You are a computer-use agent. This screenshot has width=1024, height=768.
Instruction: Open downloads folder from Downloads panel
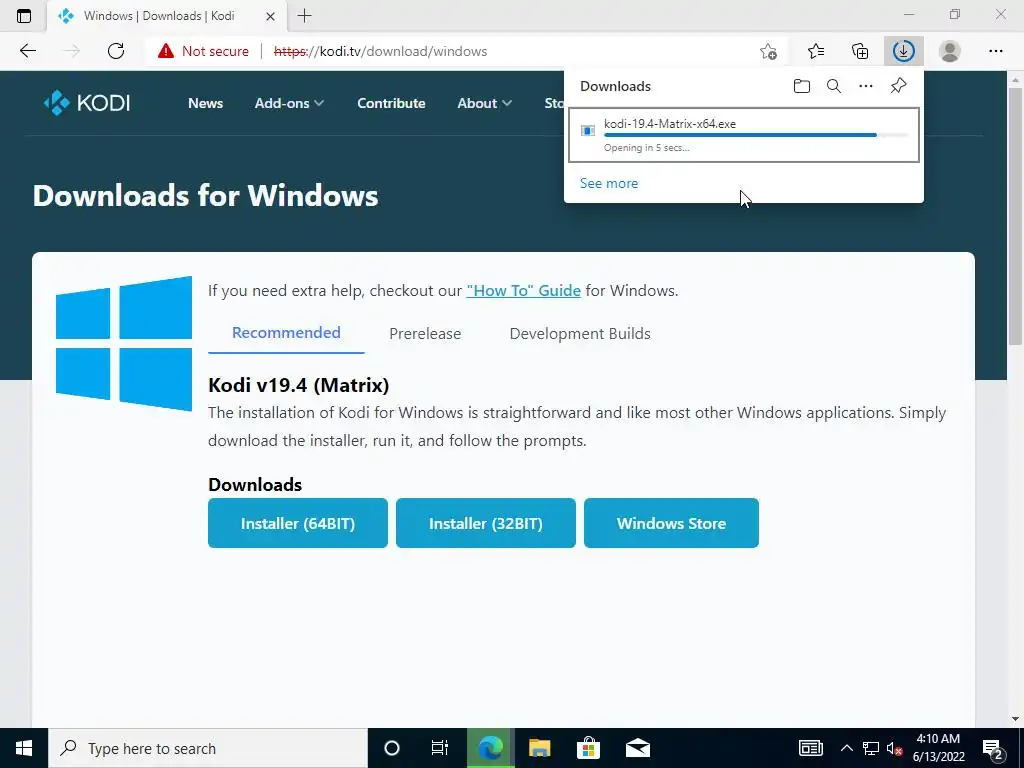point(801,86)
